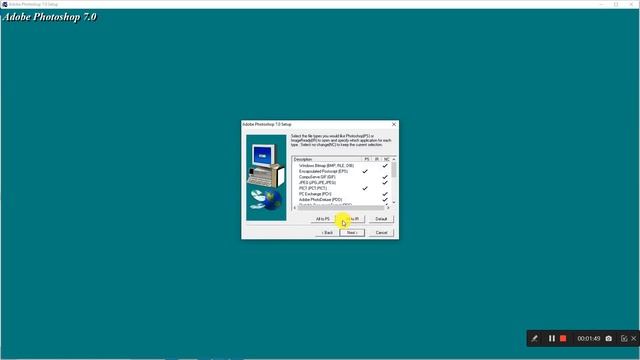Click the PS checkmark for Encapsulated Postscript
This screenshot has width=640, height=360.
[365, 171]
